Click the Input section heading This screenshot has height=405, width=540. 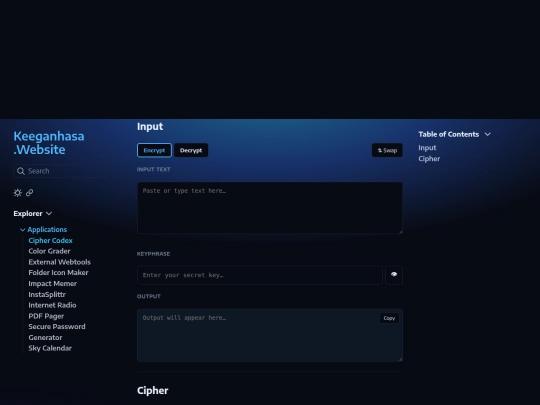point(150,126)
